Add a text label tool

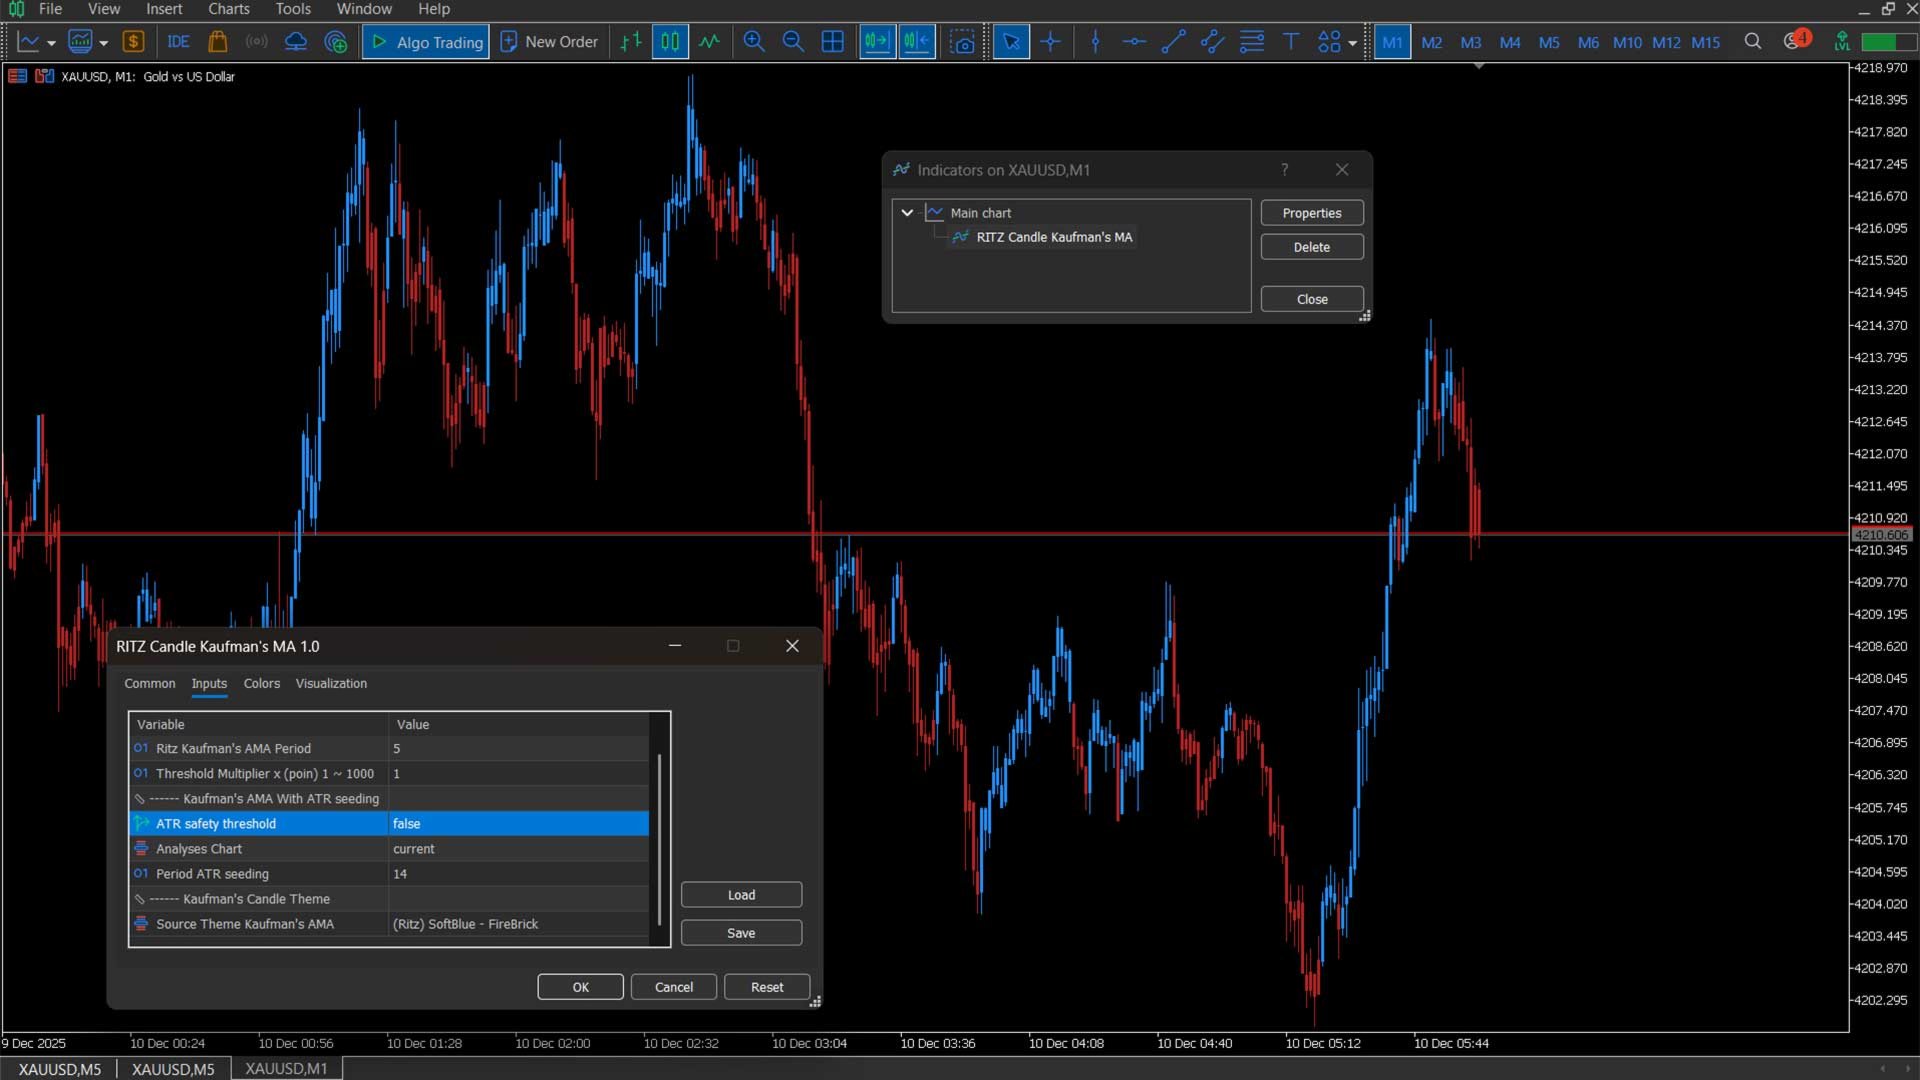point(1290,42)
